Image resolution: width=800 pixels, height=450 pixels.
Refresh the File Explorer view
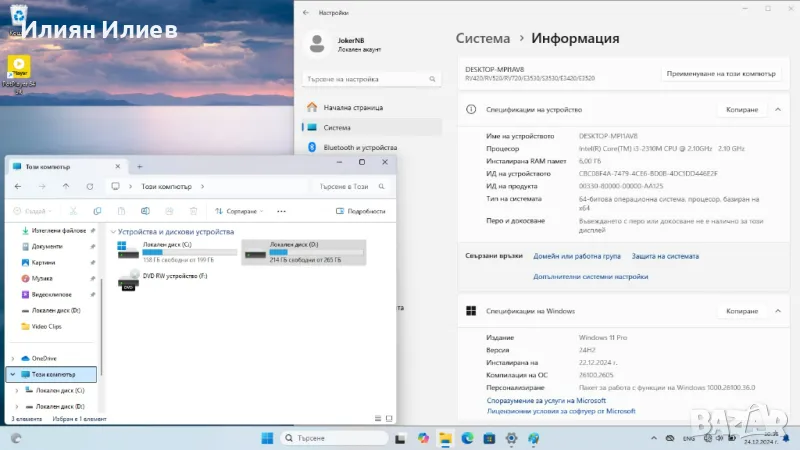(x=90, y=187)
